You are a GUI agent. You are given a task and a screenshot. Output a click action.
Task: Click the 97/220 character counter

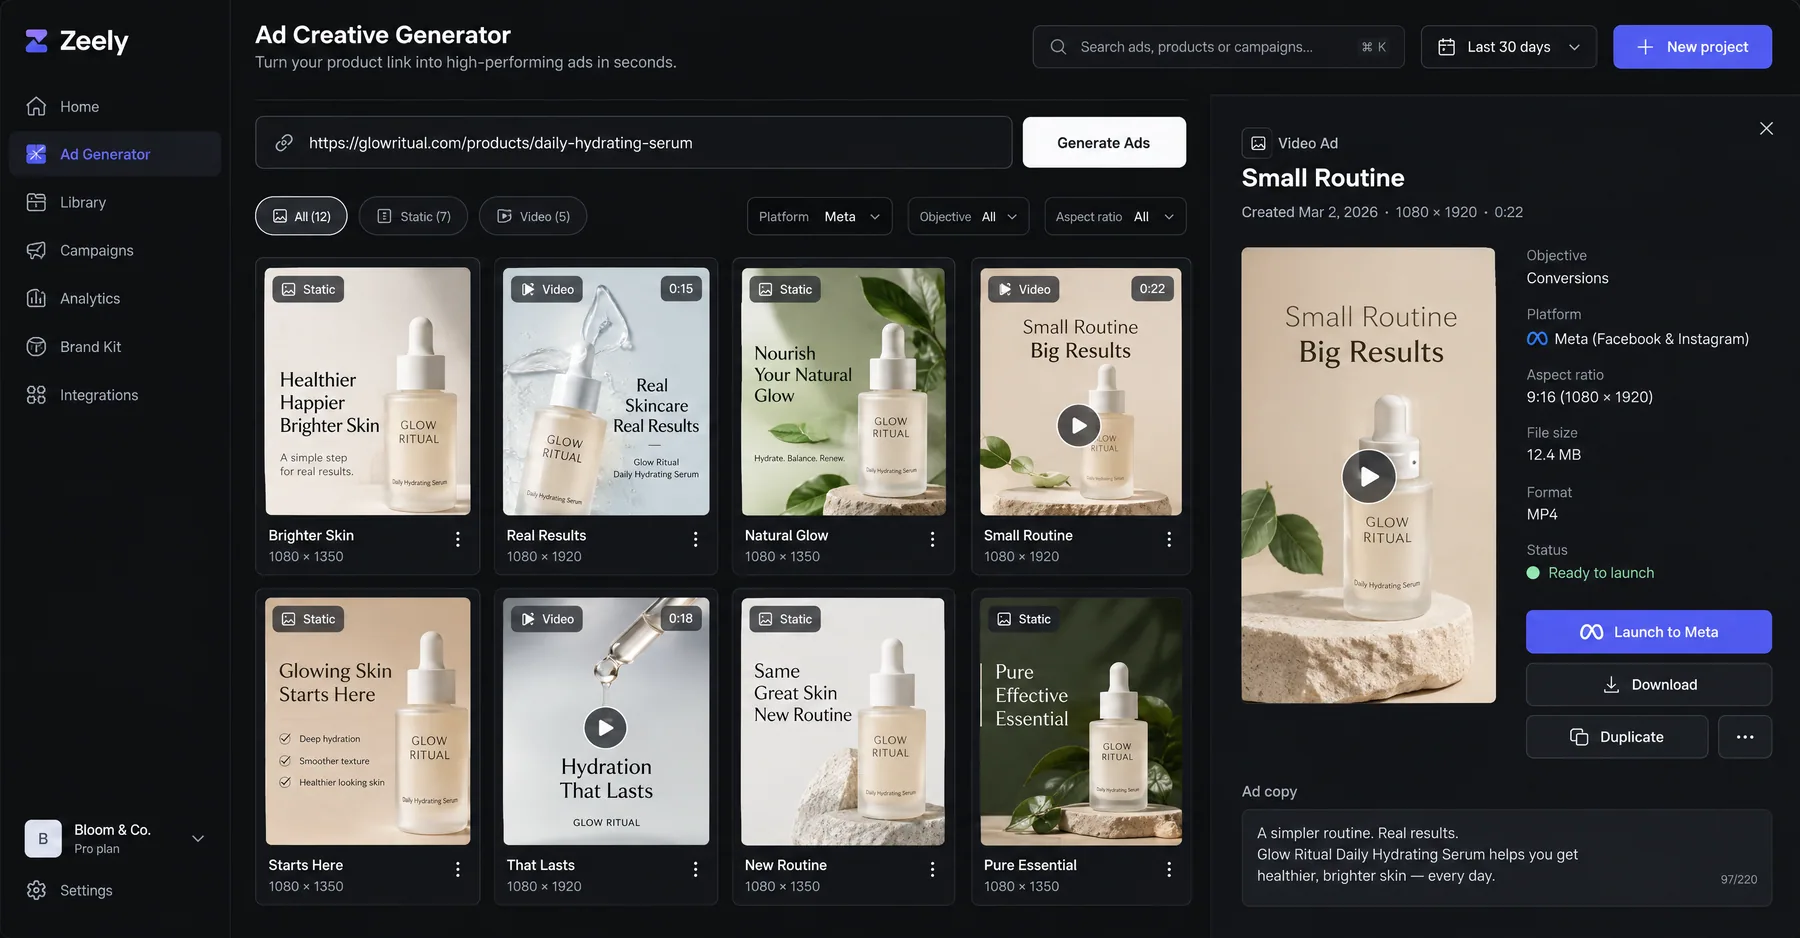pos(1738,880)
